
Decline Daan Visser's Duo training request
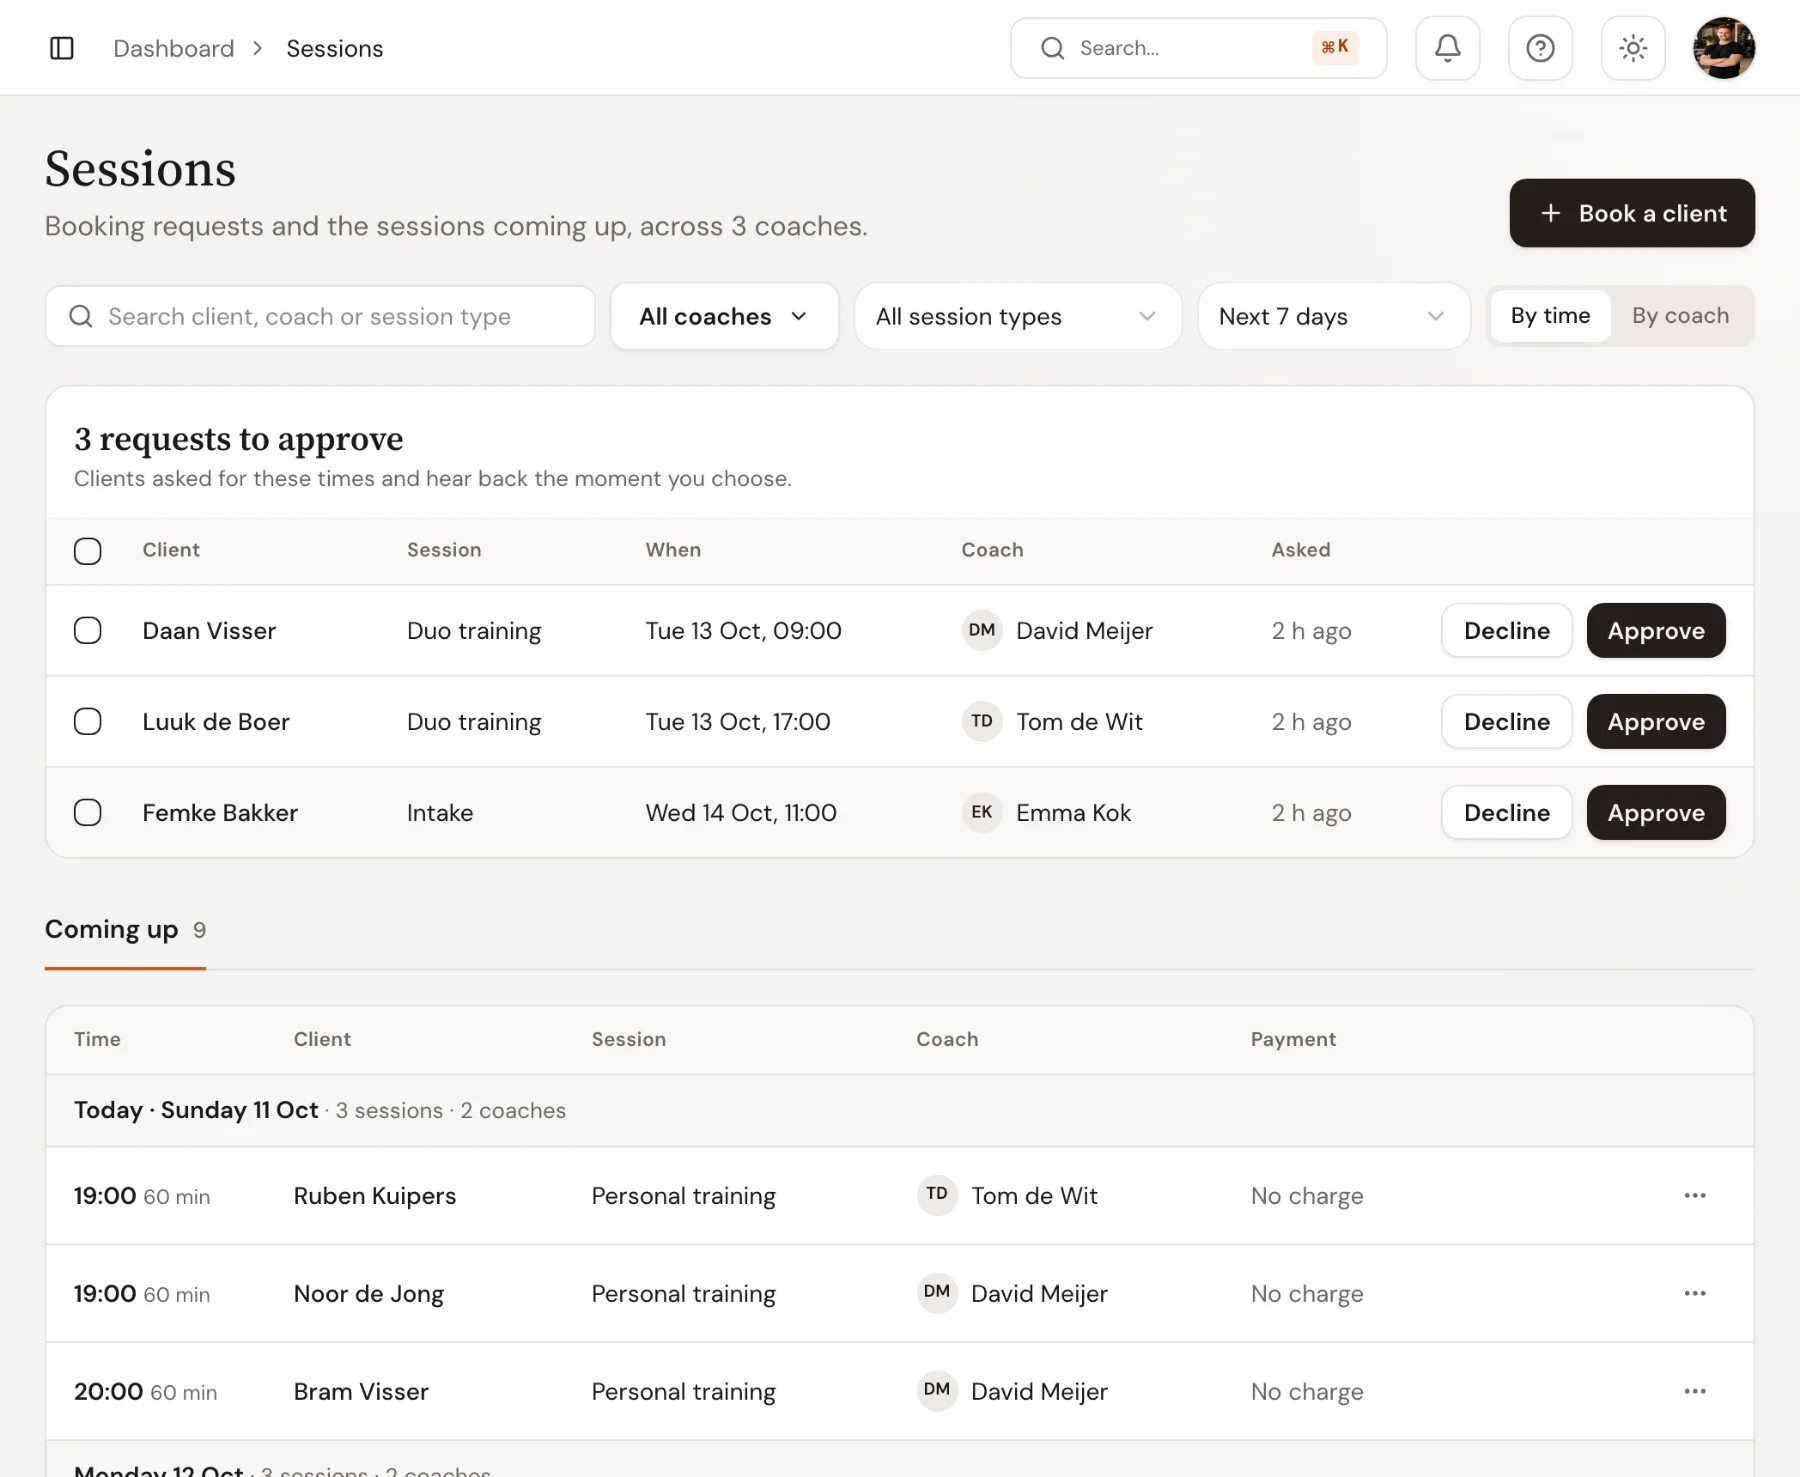tap(1507, 631)
